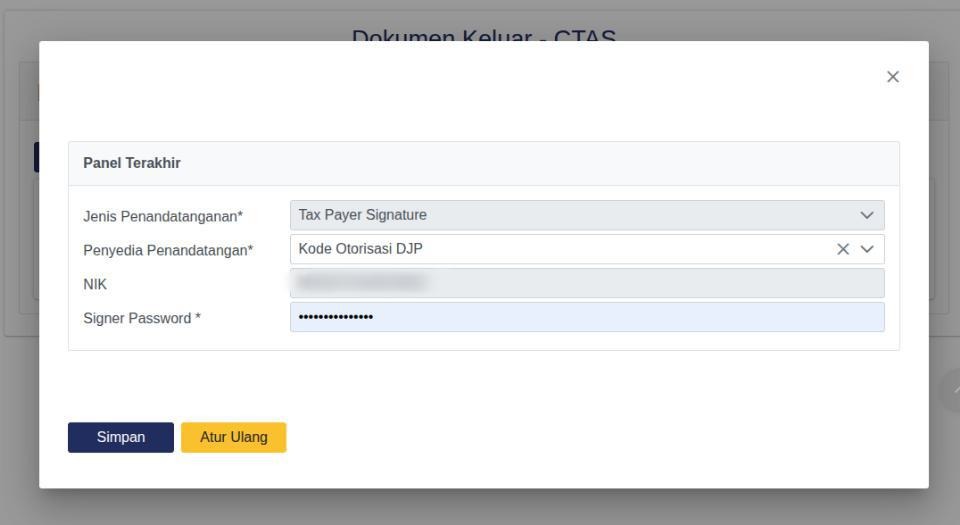Click the Penyedia Penandatangan label
The height and width of the screenshot is (525, 960).
click(168, 250)
